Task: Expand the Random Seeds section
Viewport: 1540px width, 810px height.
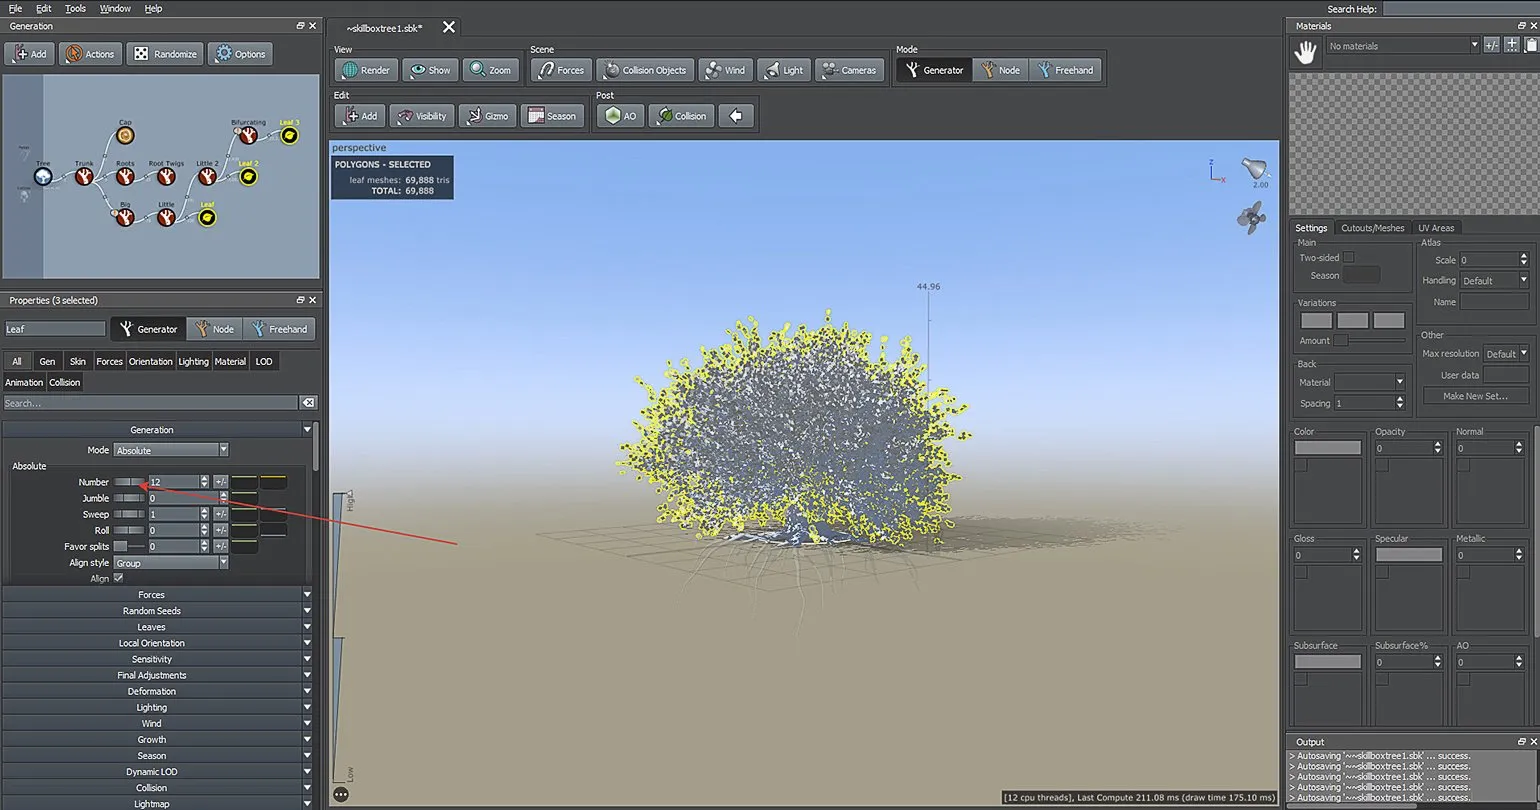Action: click(152, 611)
